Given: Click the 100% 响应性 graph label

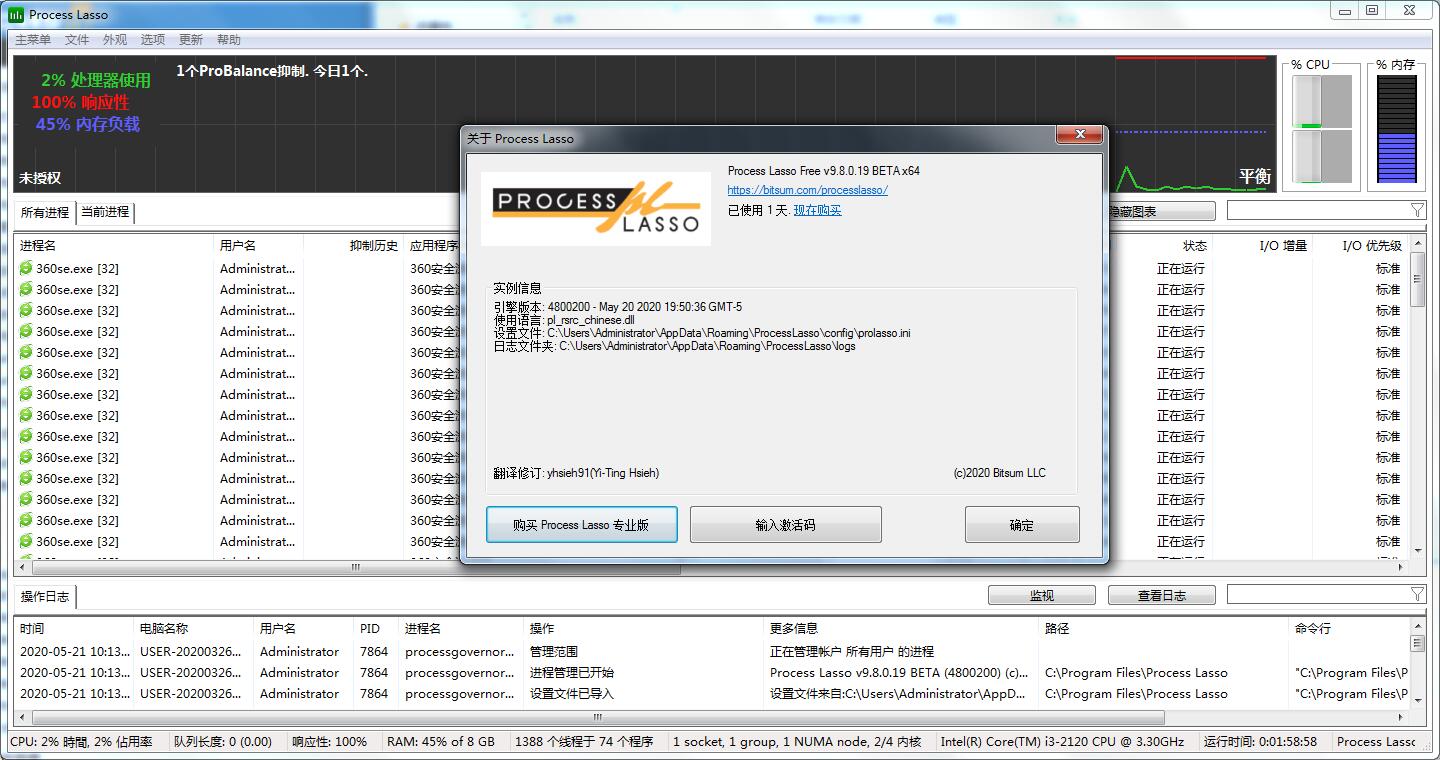Looking at the screenshot, I should [x=80, y=102].
